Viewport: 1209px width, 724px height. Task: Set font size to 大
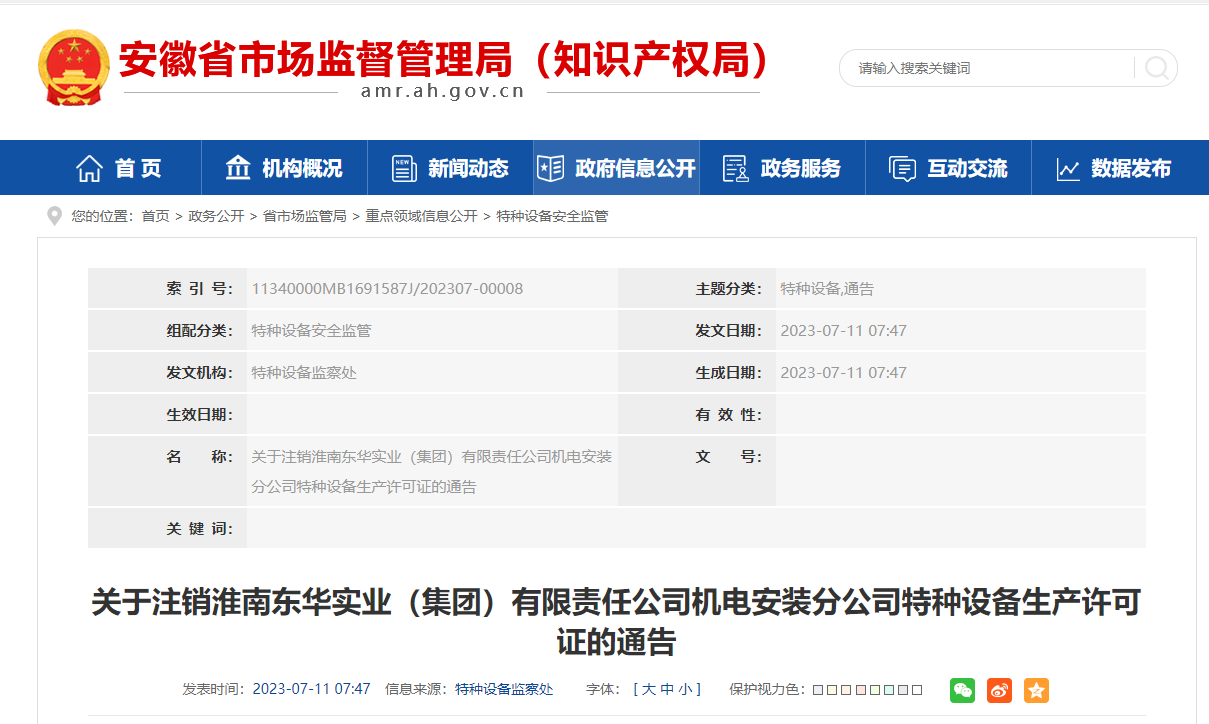(x=648, y=689)
